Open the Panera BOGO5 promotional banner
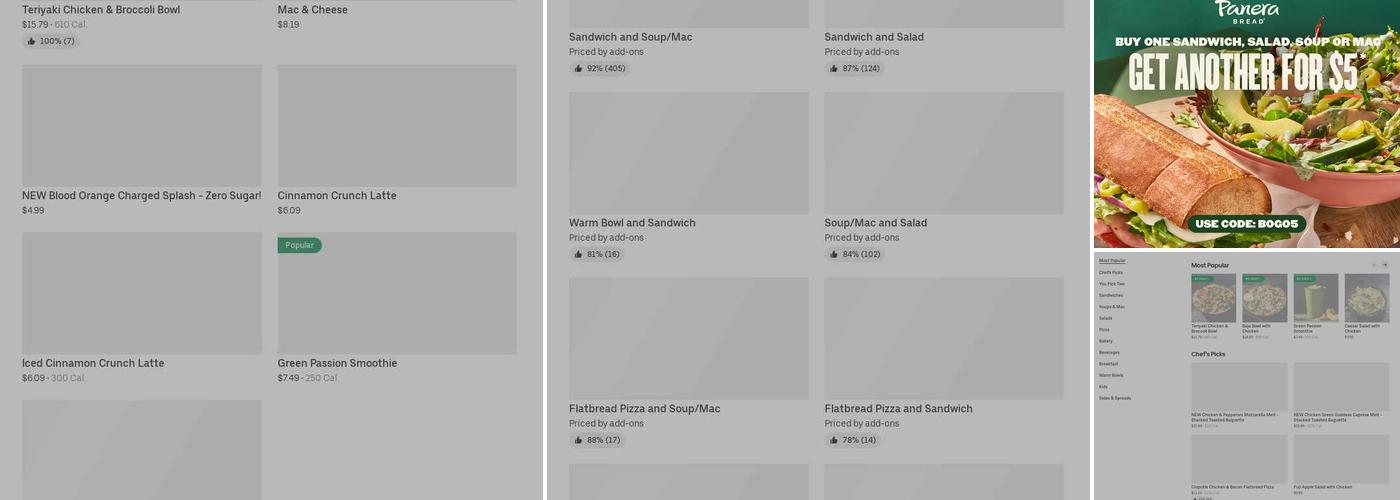The width and height of the screenshot is (1400, 500). click(1246, 124)
